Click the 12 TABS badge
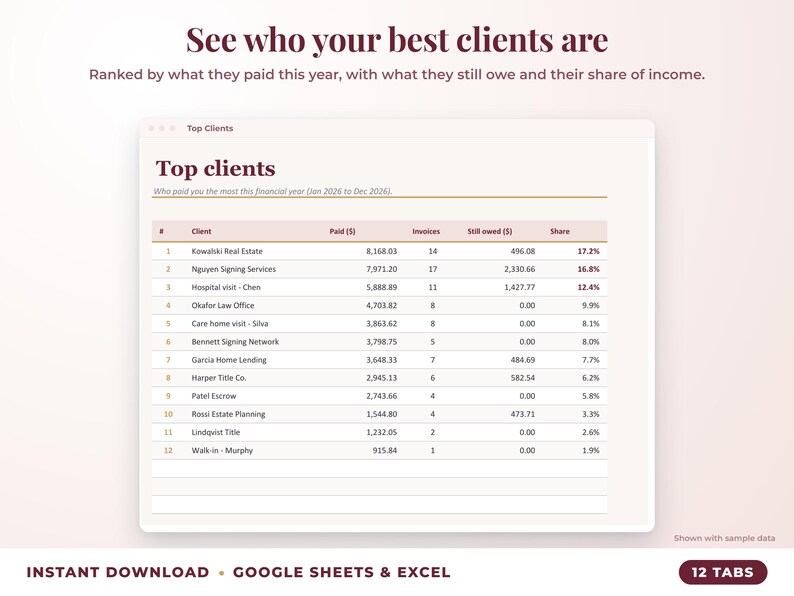The width and height of the screenshot is (794, 596). click(x=723, y=572)
